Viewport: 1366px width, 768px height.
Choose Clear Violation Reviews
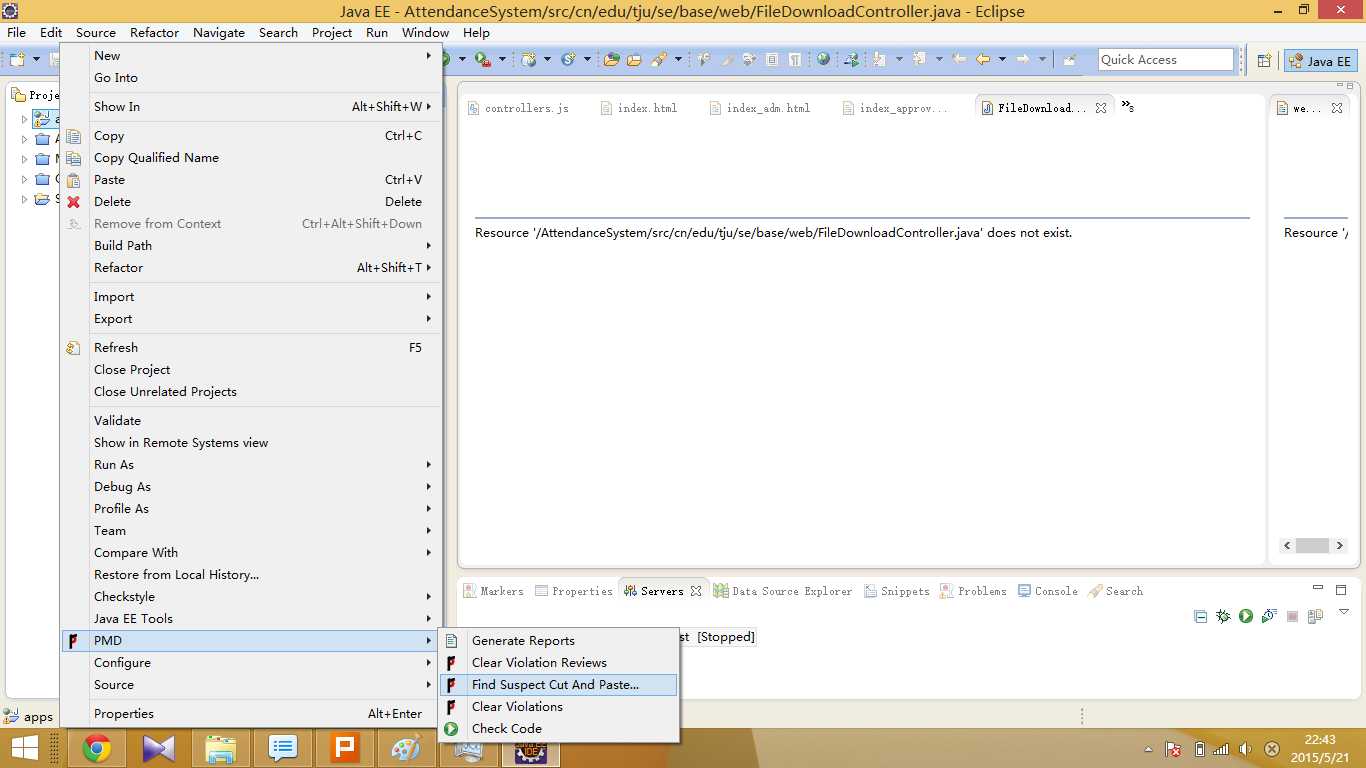559,663
